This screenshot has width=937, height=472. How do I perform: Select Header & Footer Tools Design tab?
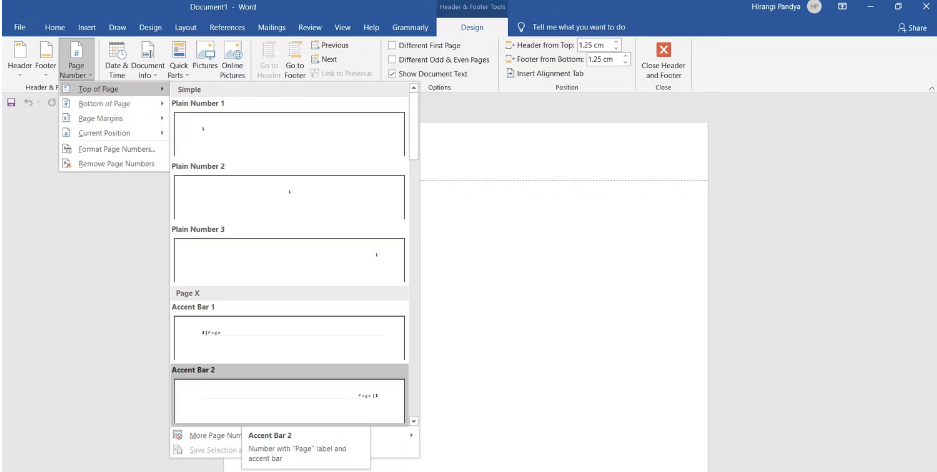tap(472, 27)
